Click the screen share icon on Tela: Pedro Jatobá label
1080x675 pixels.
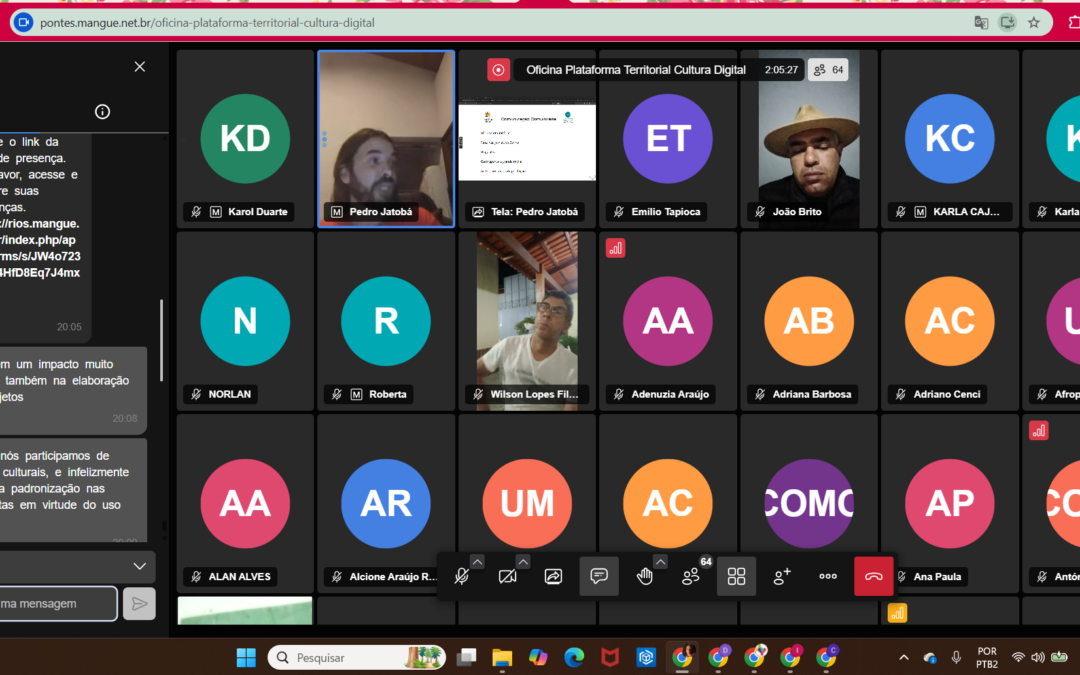tap(478, 212)
